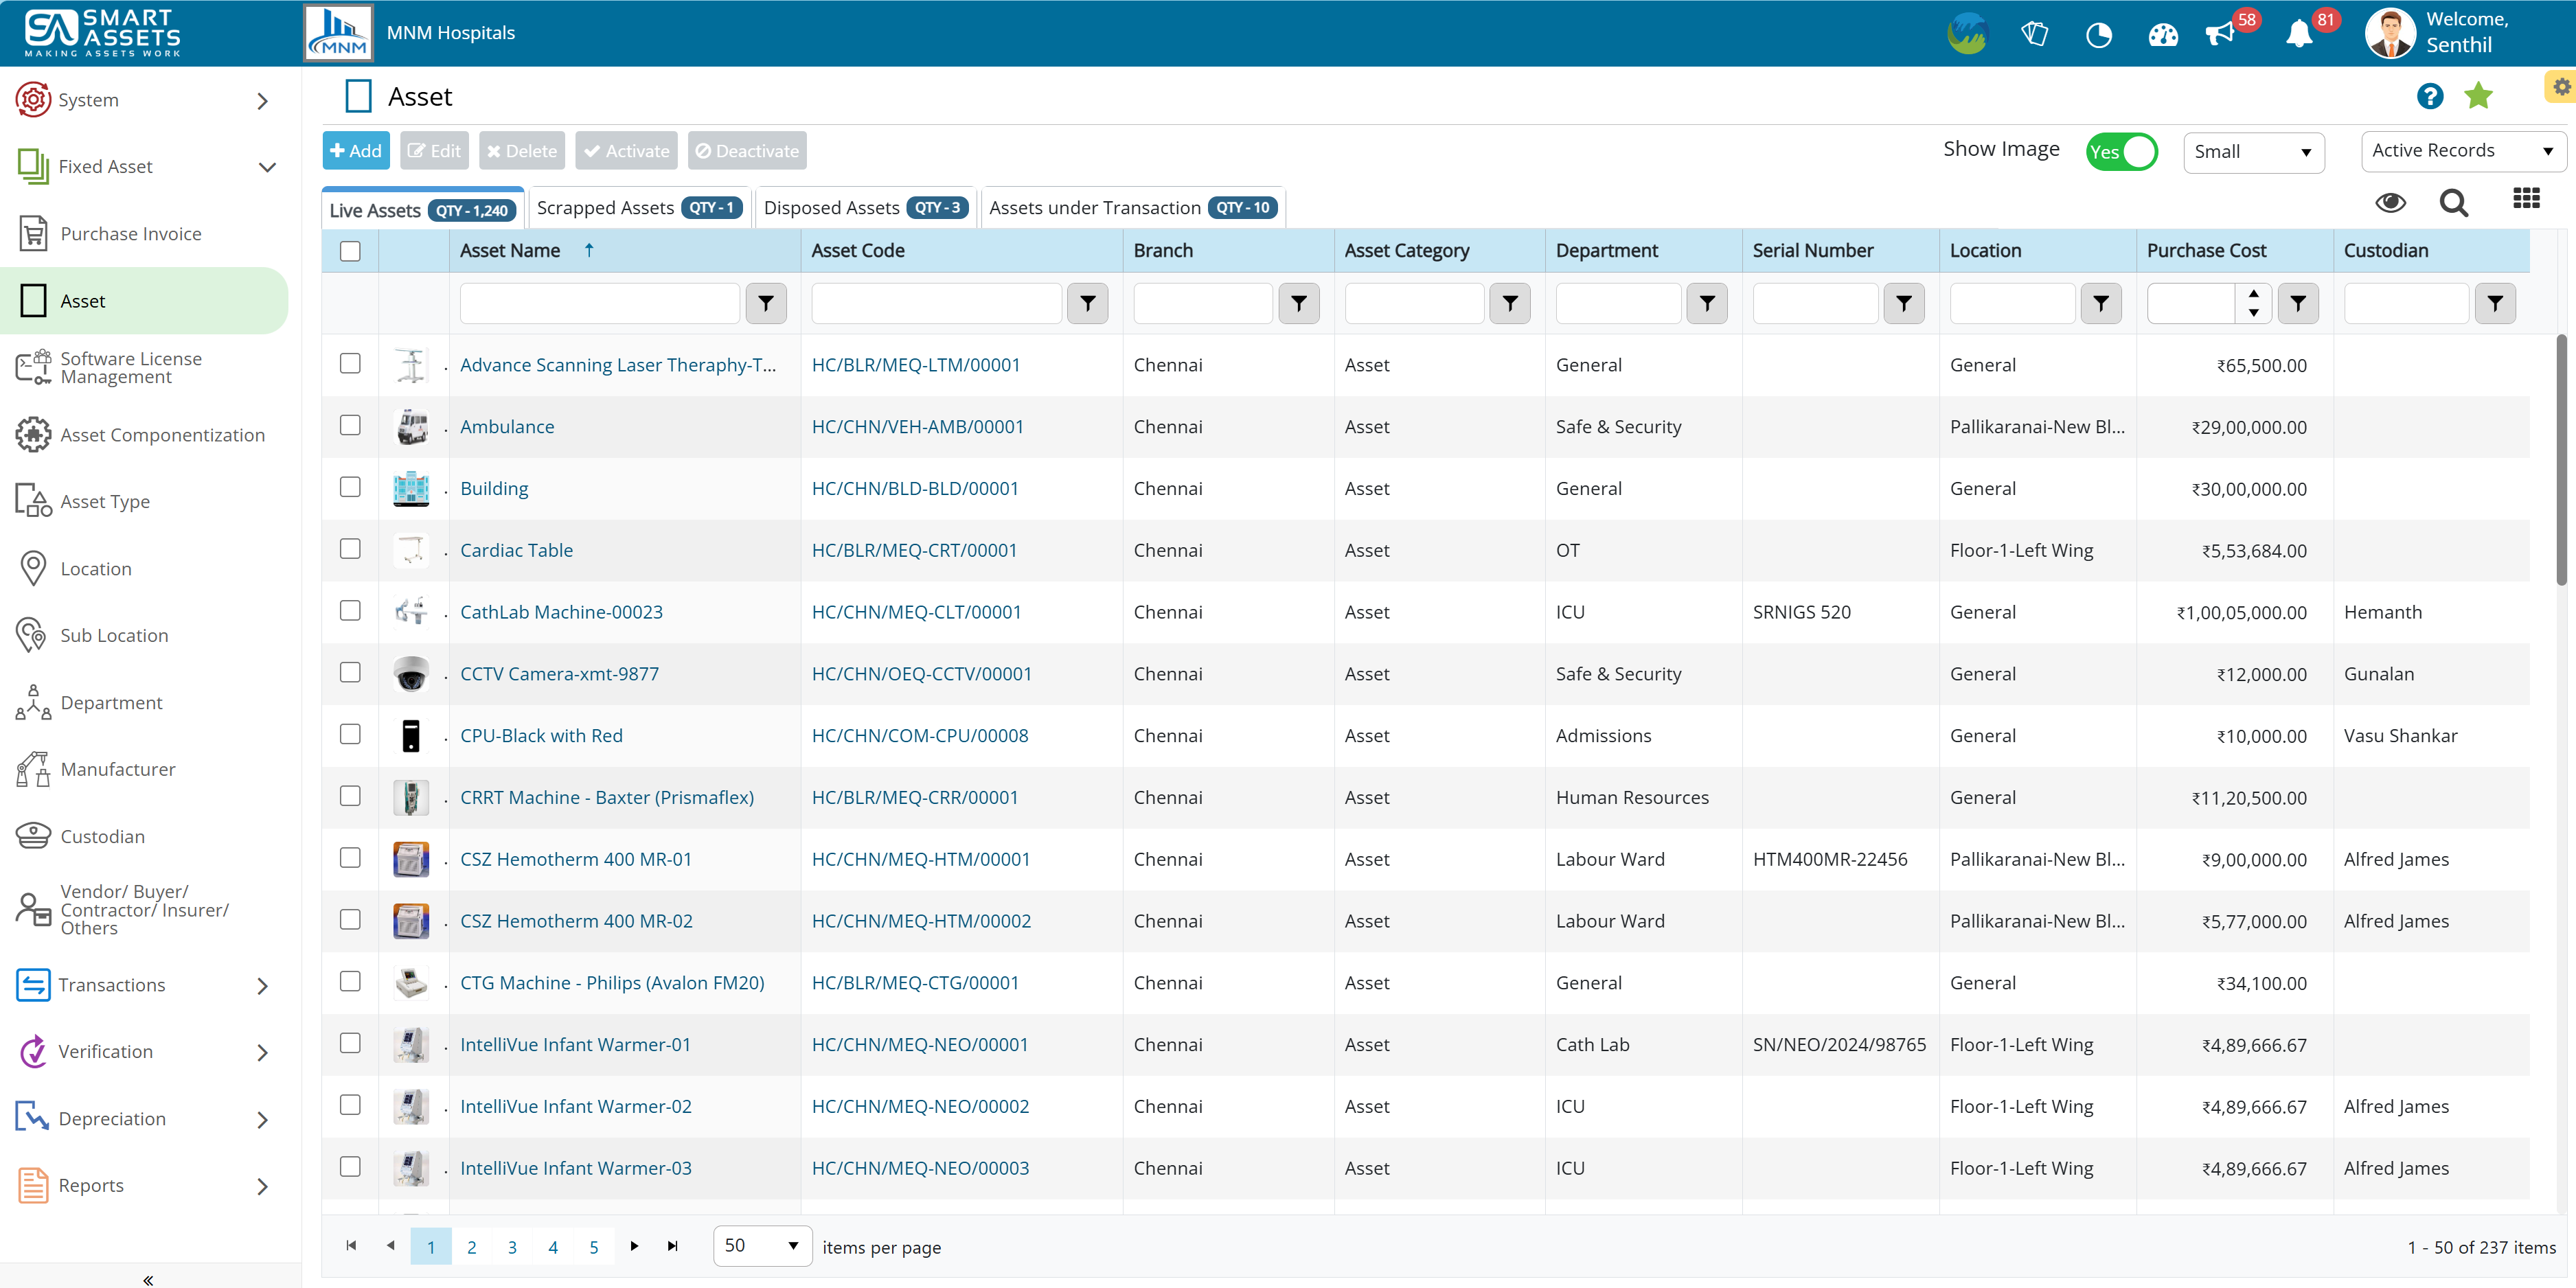
Task: Toggle the Show Image switch
Action: click(x=2121, y=152)
